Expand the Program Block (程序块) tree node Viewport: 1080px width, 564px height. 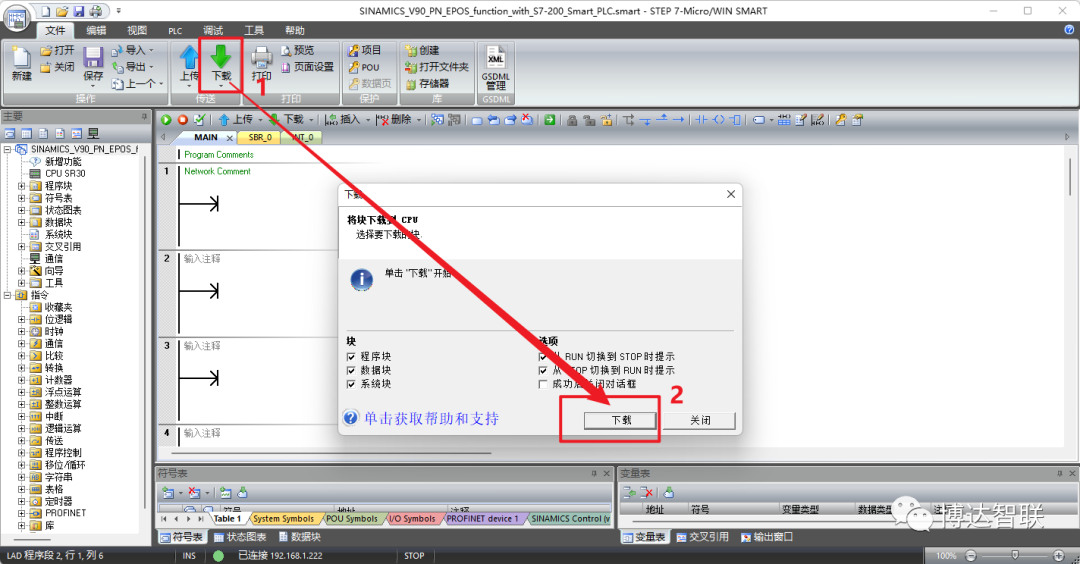coord(21,186)
